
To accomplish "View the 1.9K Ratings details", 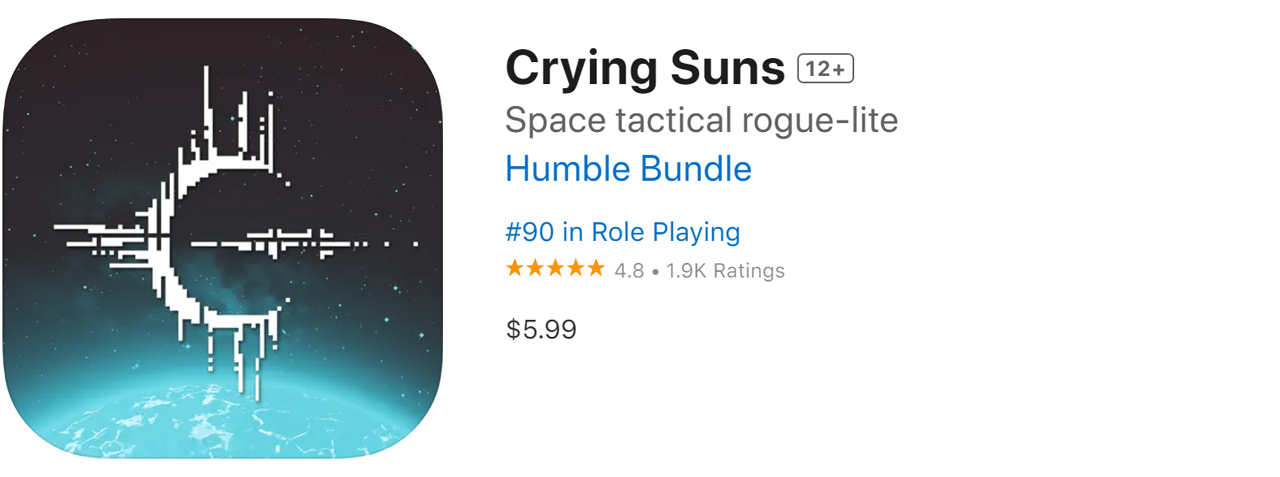I will (725, 271).
